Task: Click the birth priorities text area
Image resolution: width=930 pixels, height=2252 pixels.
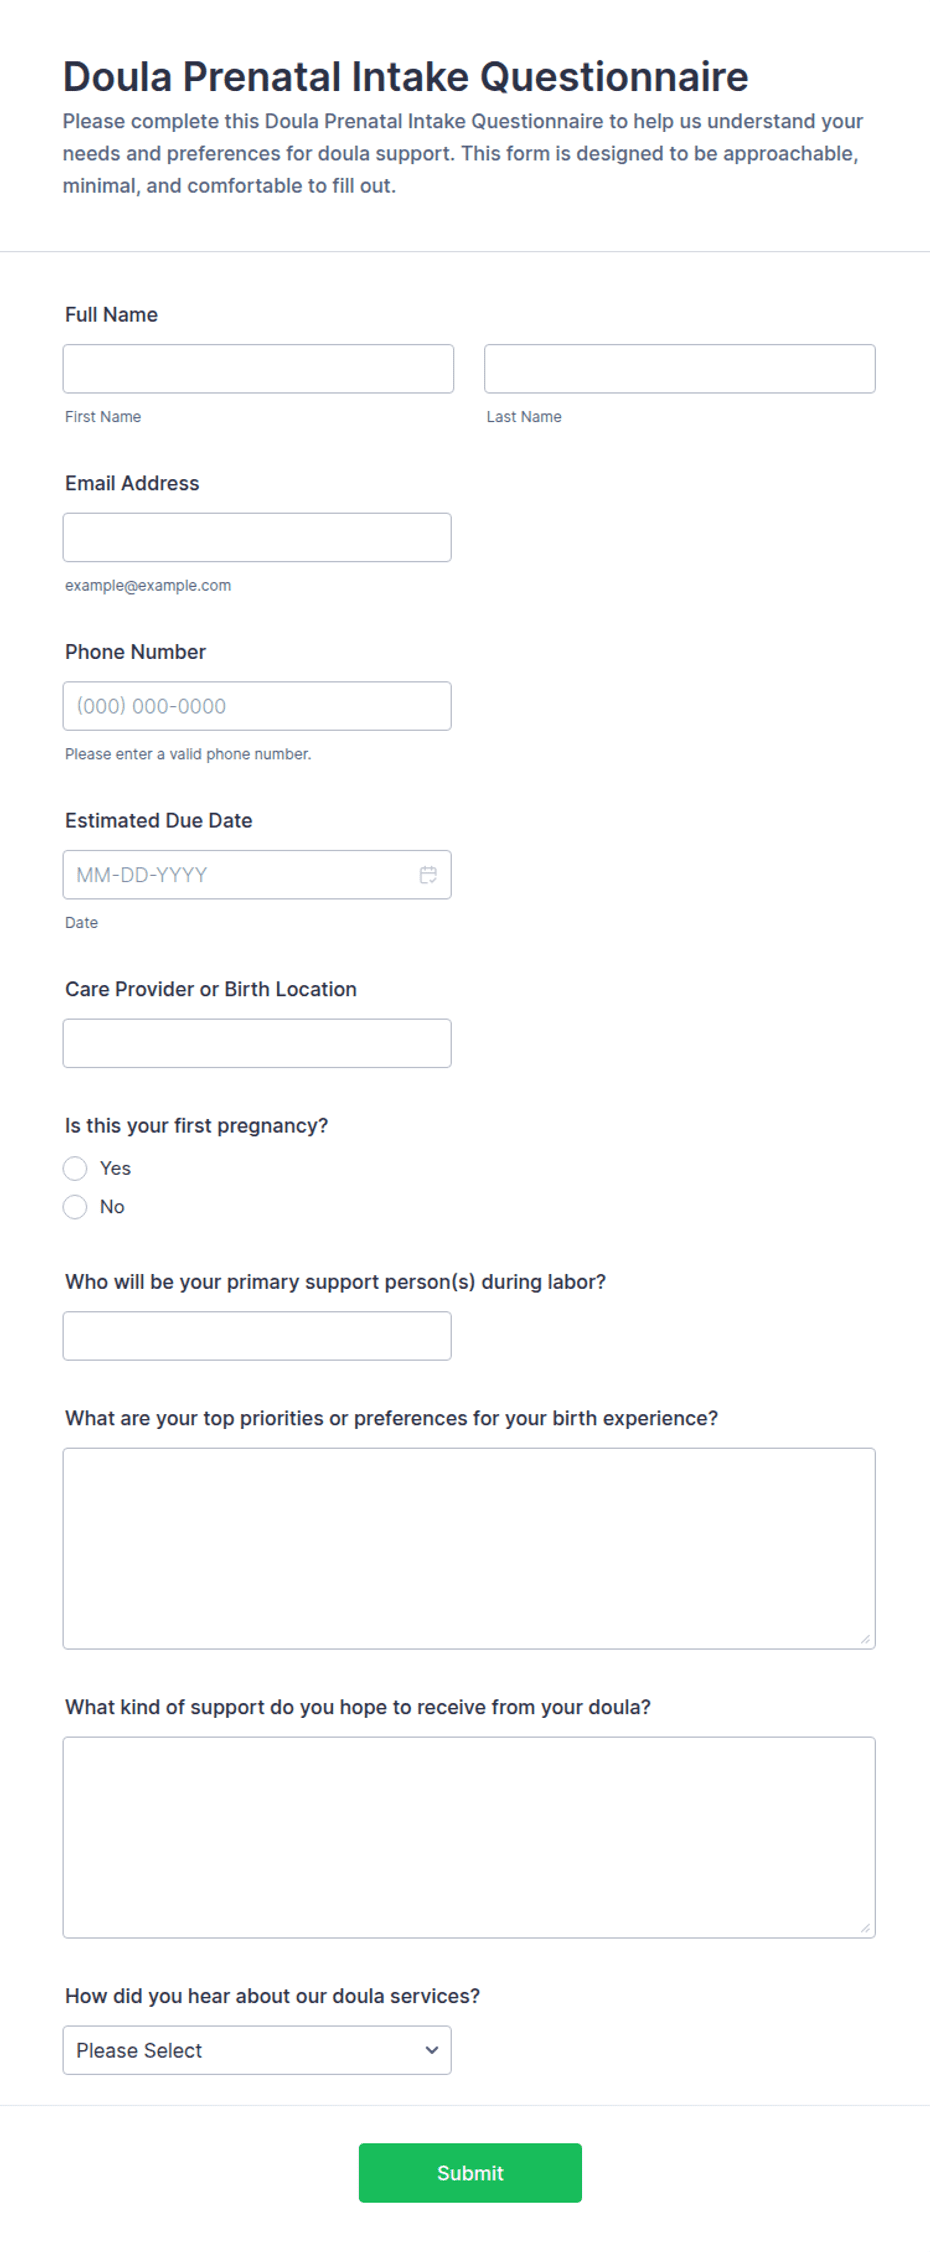Action: 469,1548
